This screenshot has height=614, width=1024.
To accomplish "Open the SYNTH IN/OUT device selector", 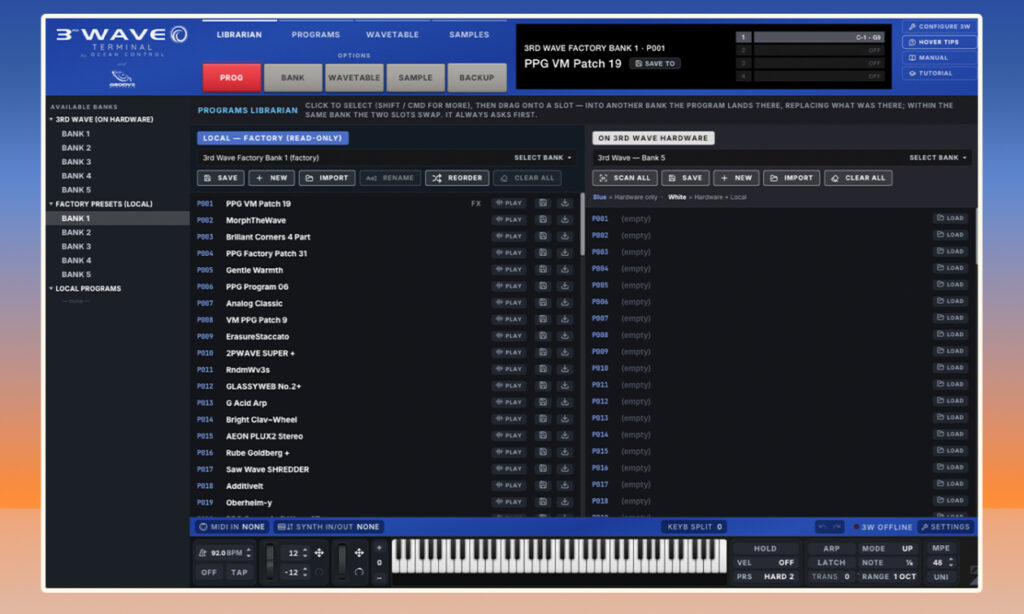I will [x=328, y=526].
